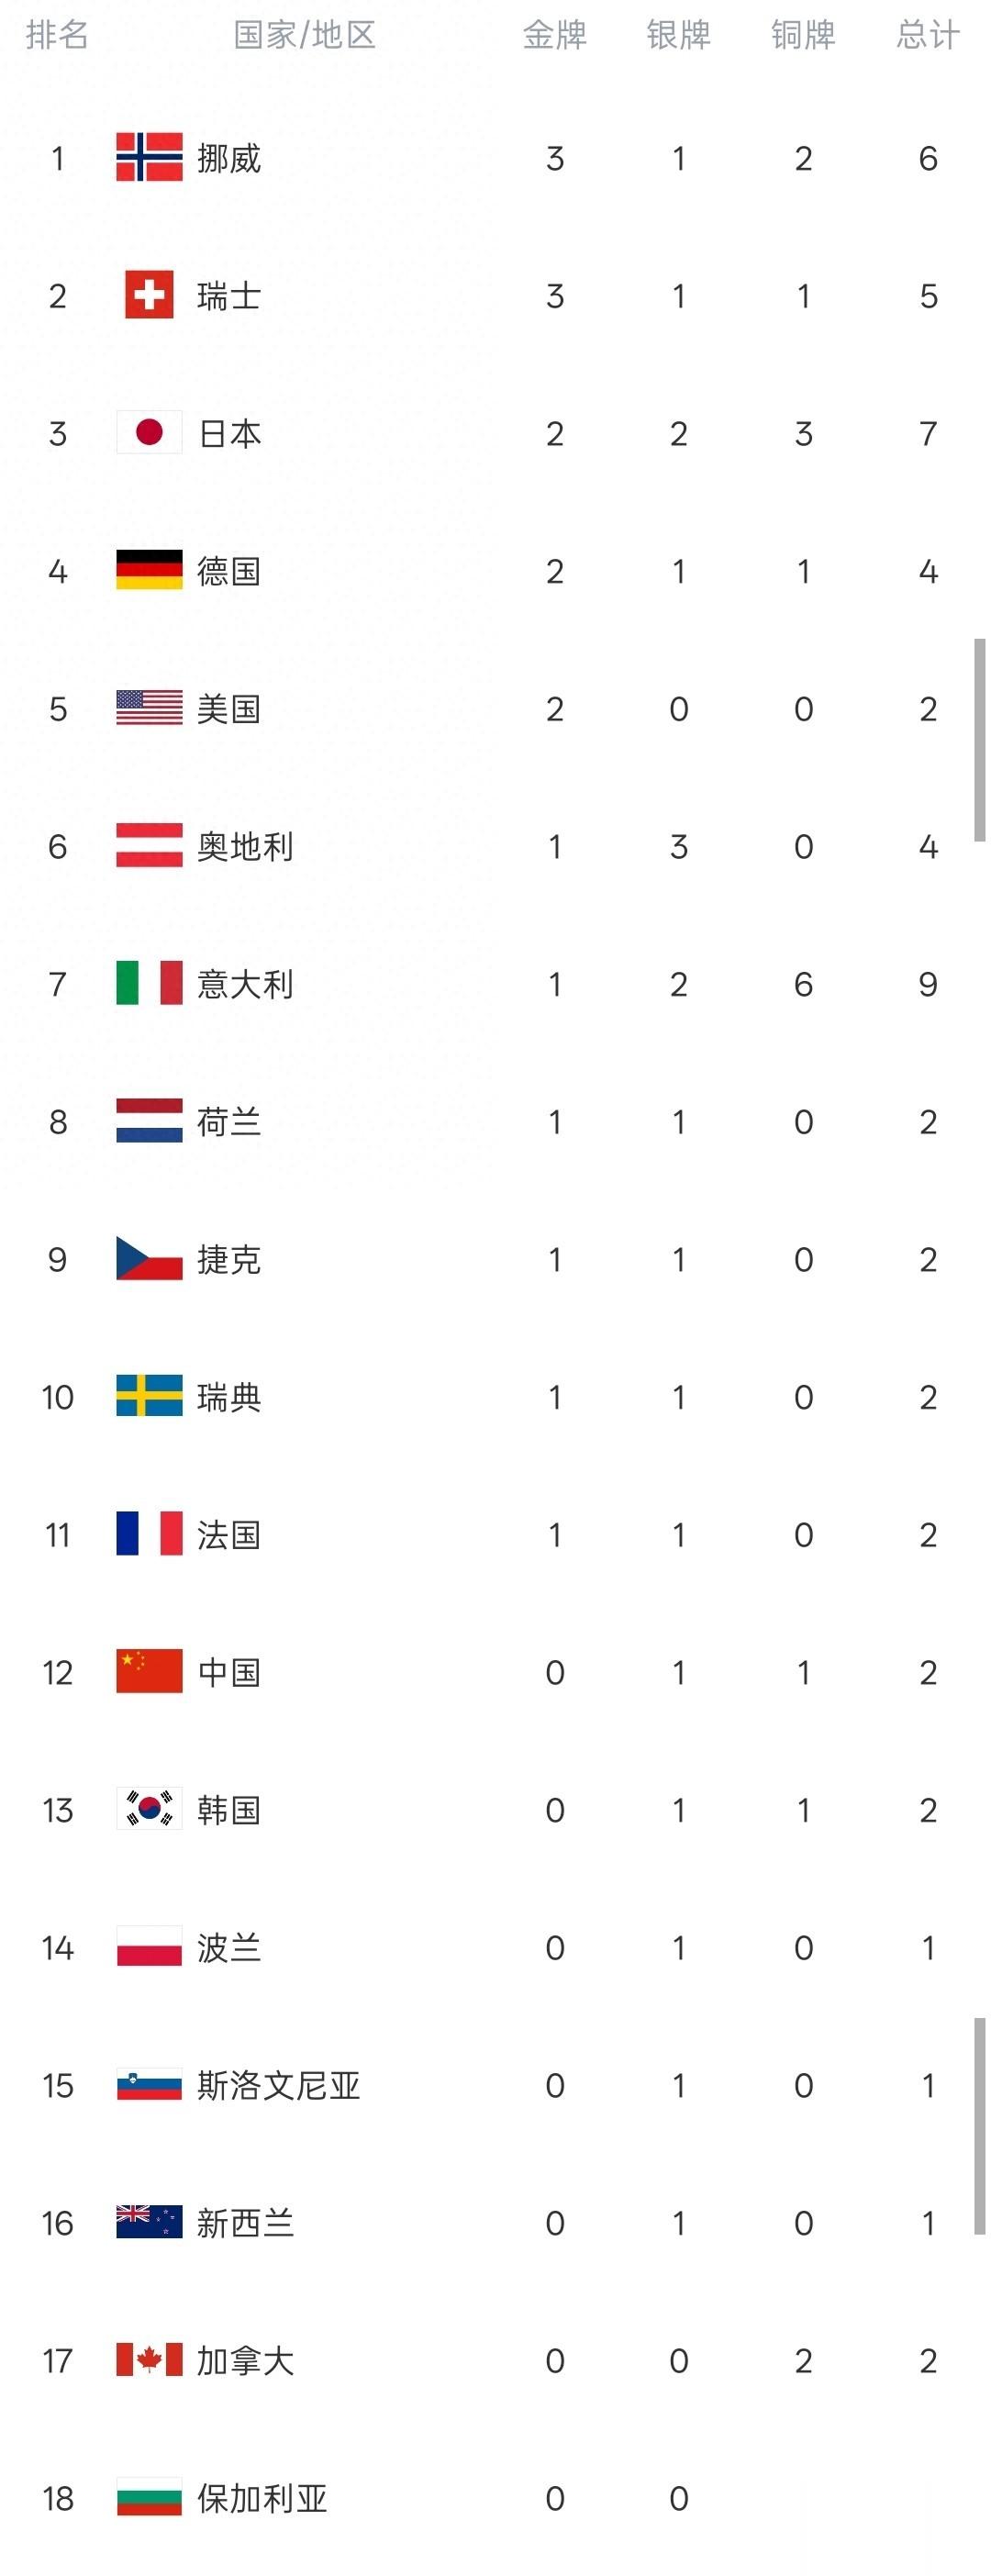This screenshot has height=2576, width=991.
Task: Select the New Zealand flag icon
Action: click(x=149, y=2221)
